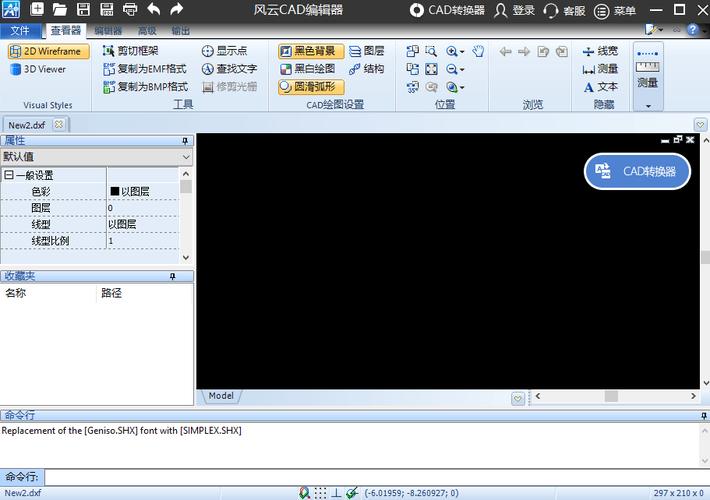
Task: Click 复制为EMF格式 copy icon
Action: [110, 69]
